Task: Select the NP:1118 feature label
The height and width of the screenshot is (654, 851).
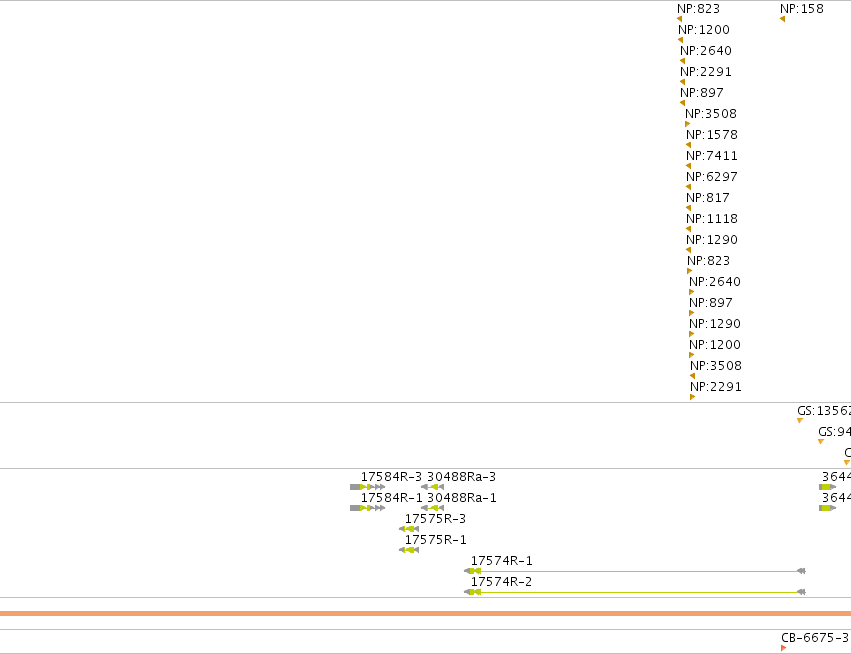Action: click(x=712, y=219)
